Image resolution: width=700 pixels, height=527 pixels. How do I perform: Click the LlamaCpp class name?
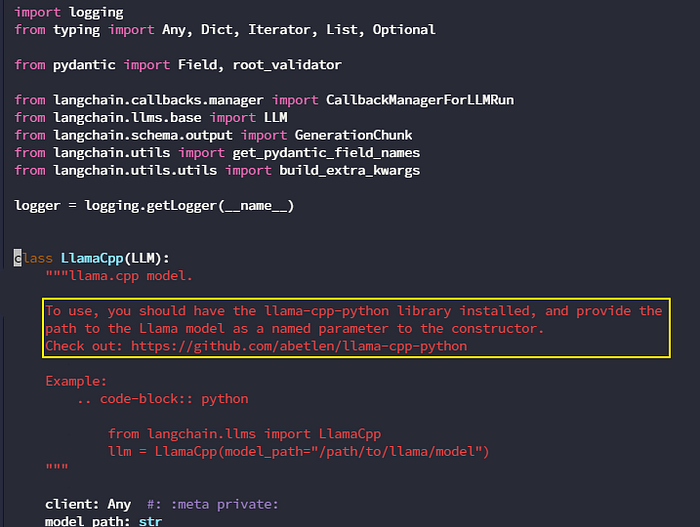[92, 258]
